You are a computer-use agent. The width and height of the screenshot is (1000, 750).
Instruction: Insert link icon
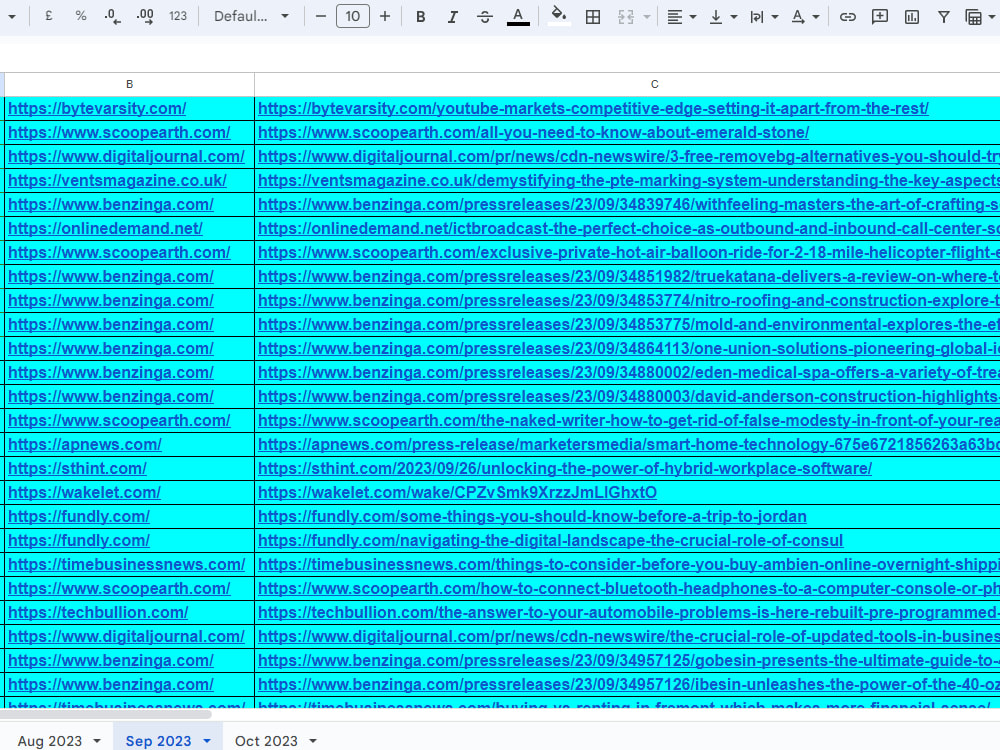click(847, 17)
